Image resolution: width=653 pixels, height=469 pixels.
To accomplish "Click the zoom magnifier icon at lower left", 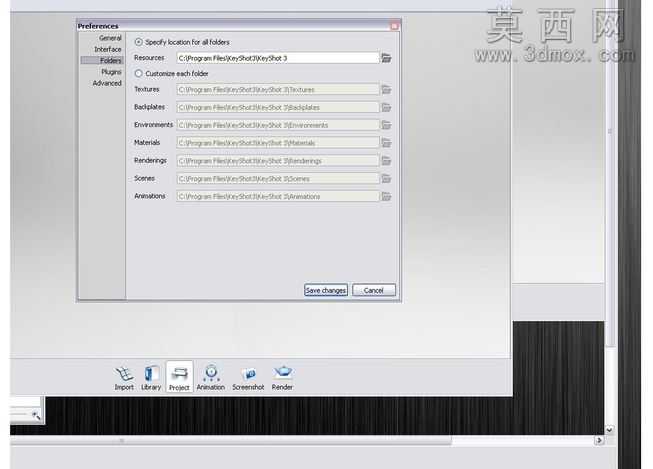I will tap(36, 415).
